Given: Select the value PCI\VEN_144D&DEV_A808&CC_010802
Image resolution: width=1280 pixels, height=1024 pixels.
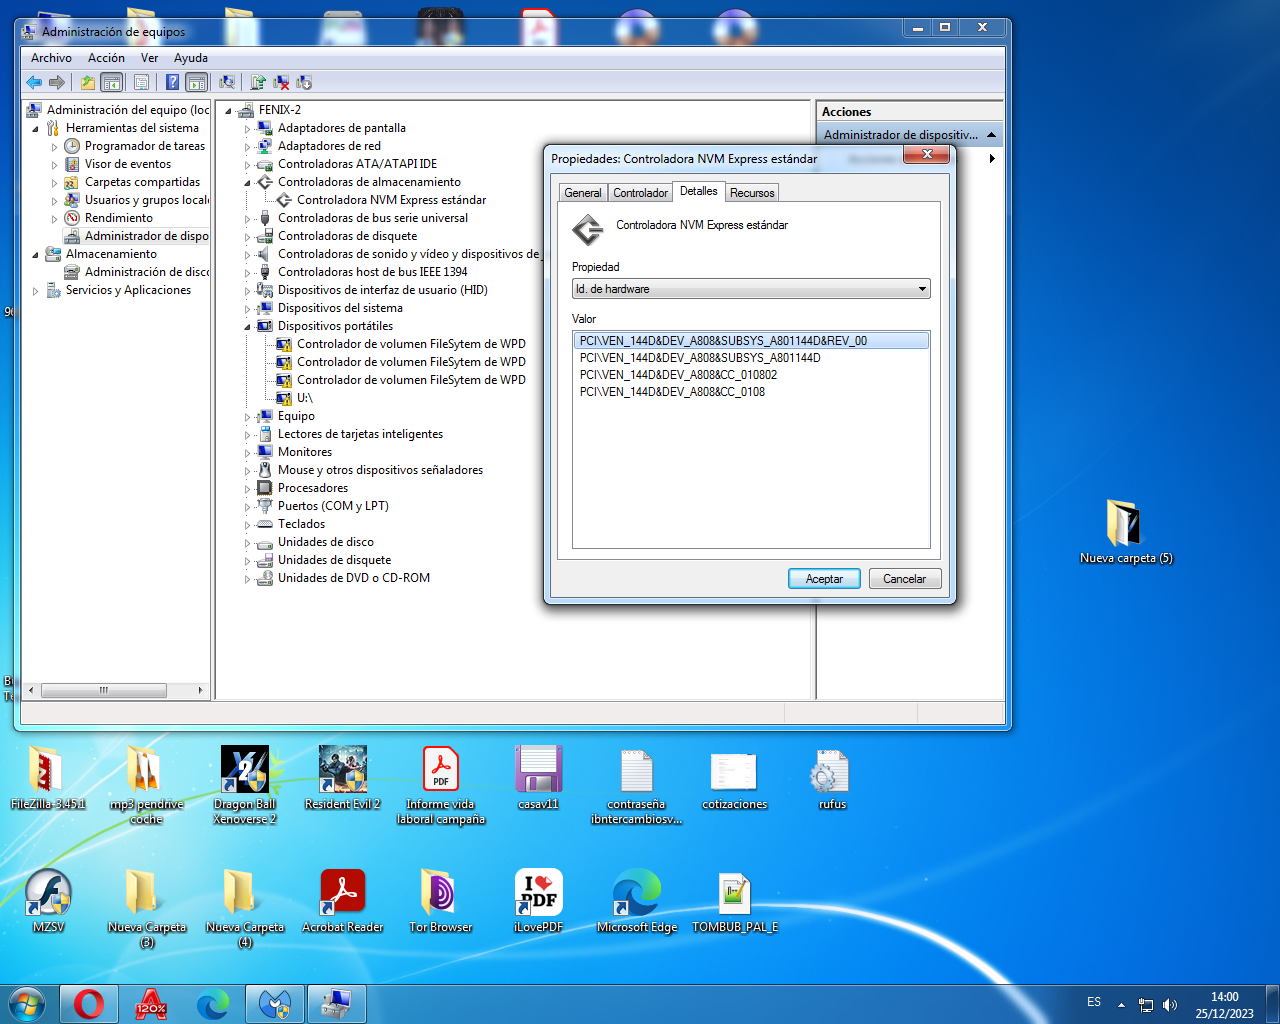Looking at the screenshot, I should pyautogui.click(x=678, y=375).
